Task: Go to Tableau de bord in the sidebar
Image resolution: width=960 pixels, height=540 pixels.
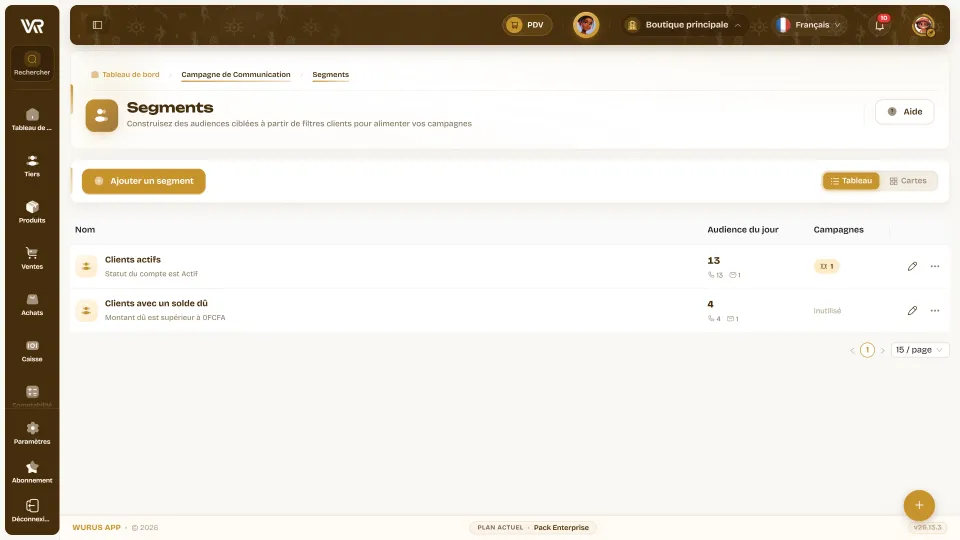Action: 32,119
